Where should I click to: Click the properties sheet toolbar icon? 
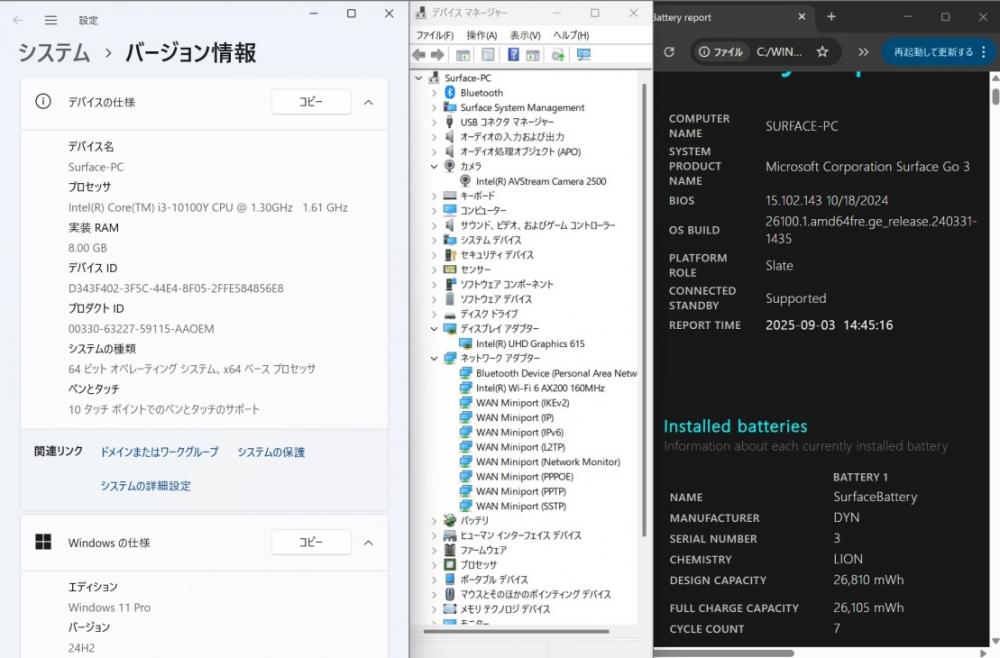(x=488, y=55)
